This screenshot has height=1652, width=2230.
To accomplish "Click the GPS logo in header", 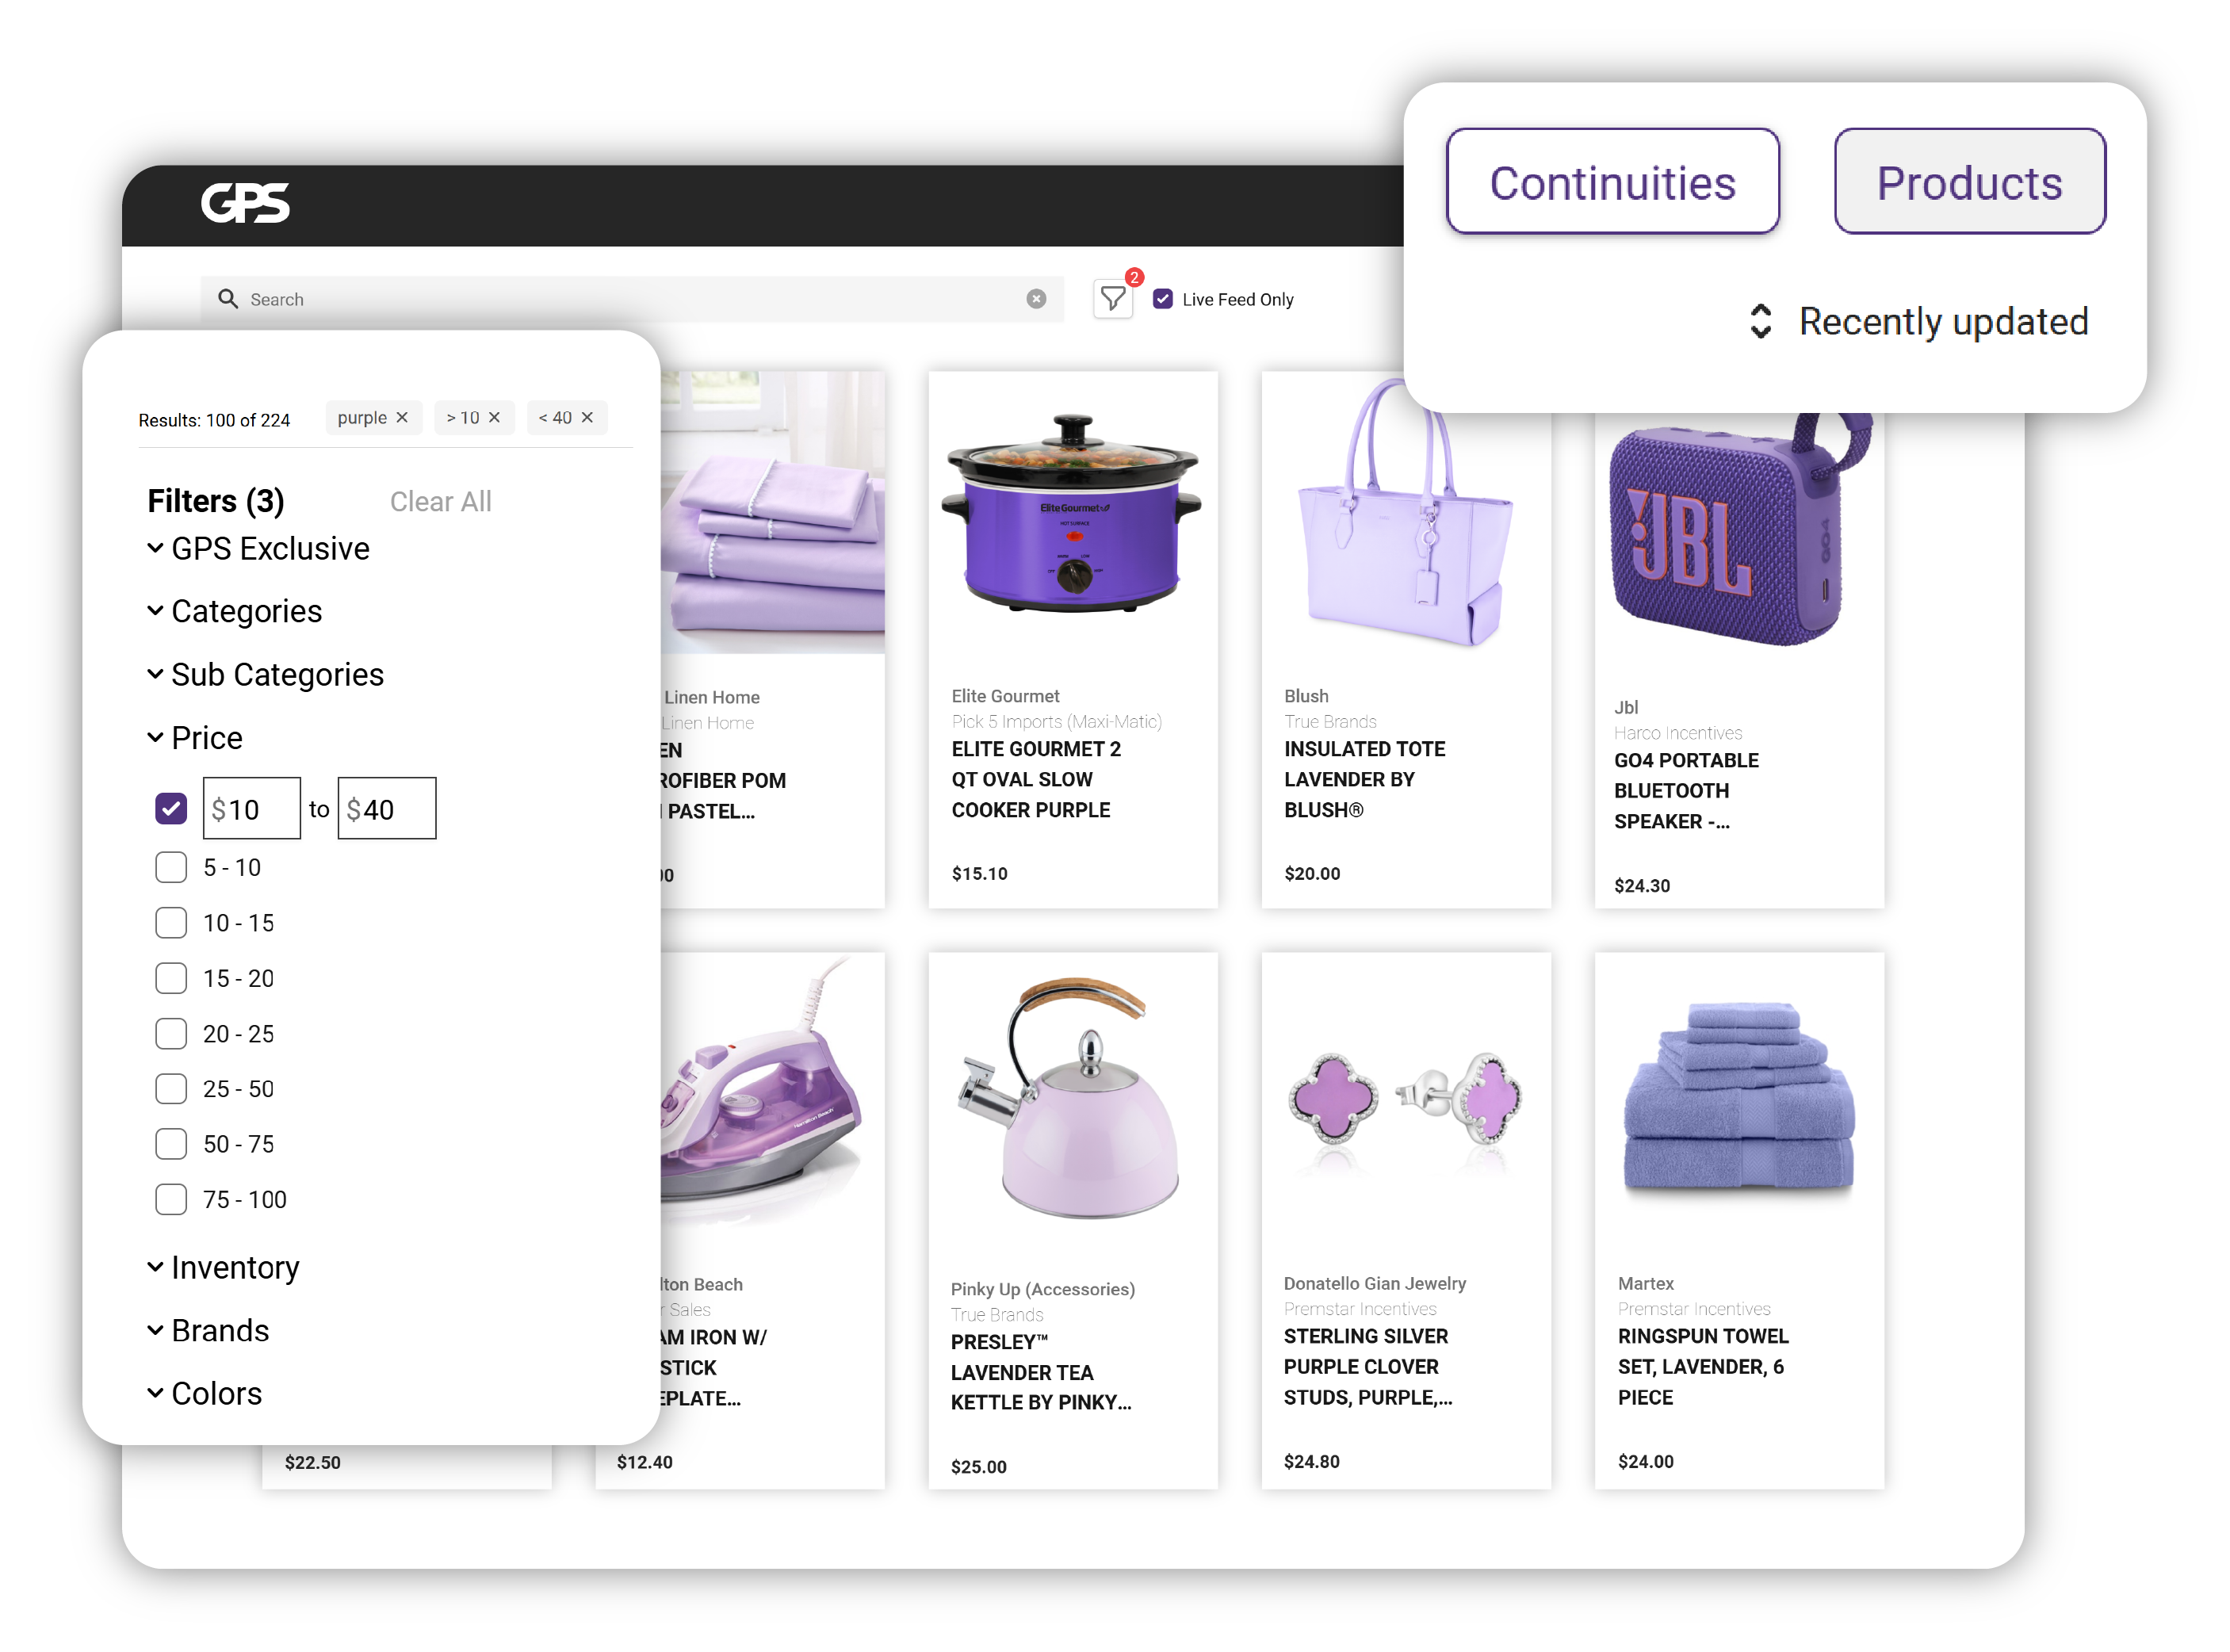I will (x=245, y=203).
